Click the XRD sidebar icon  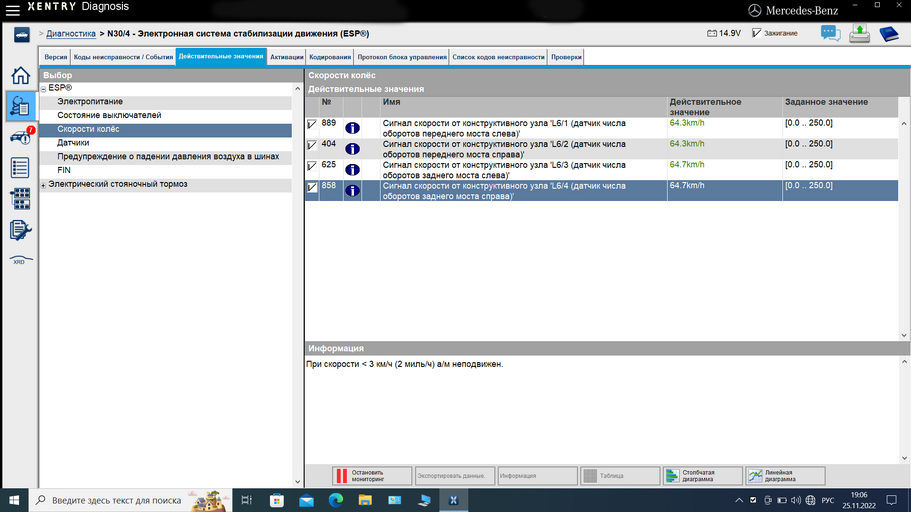(x=20, y=260)
